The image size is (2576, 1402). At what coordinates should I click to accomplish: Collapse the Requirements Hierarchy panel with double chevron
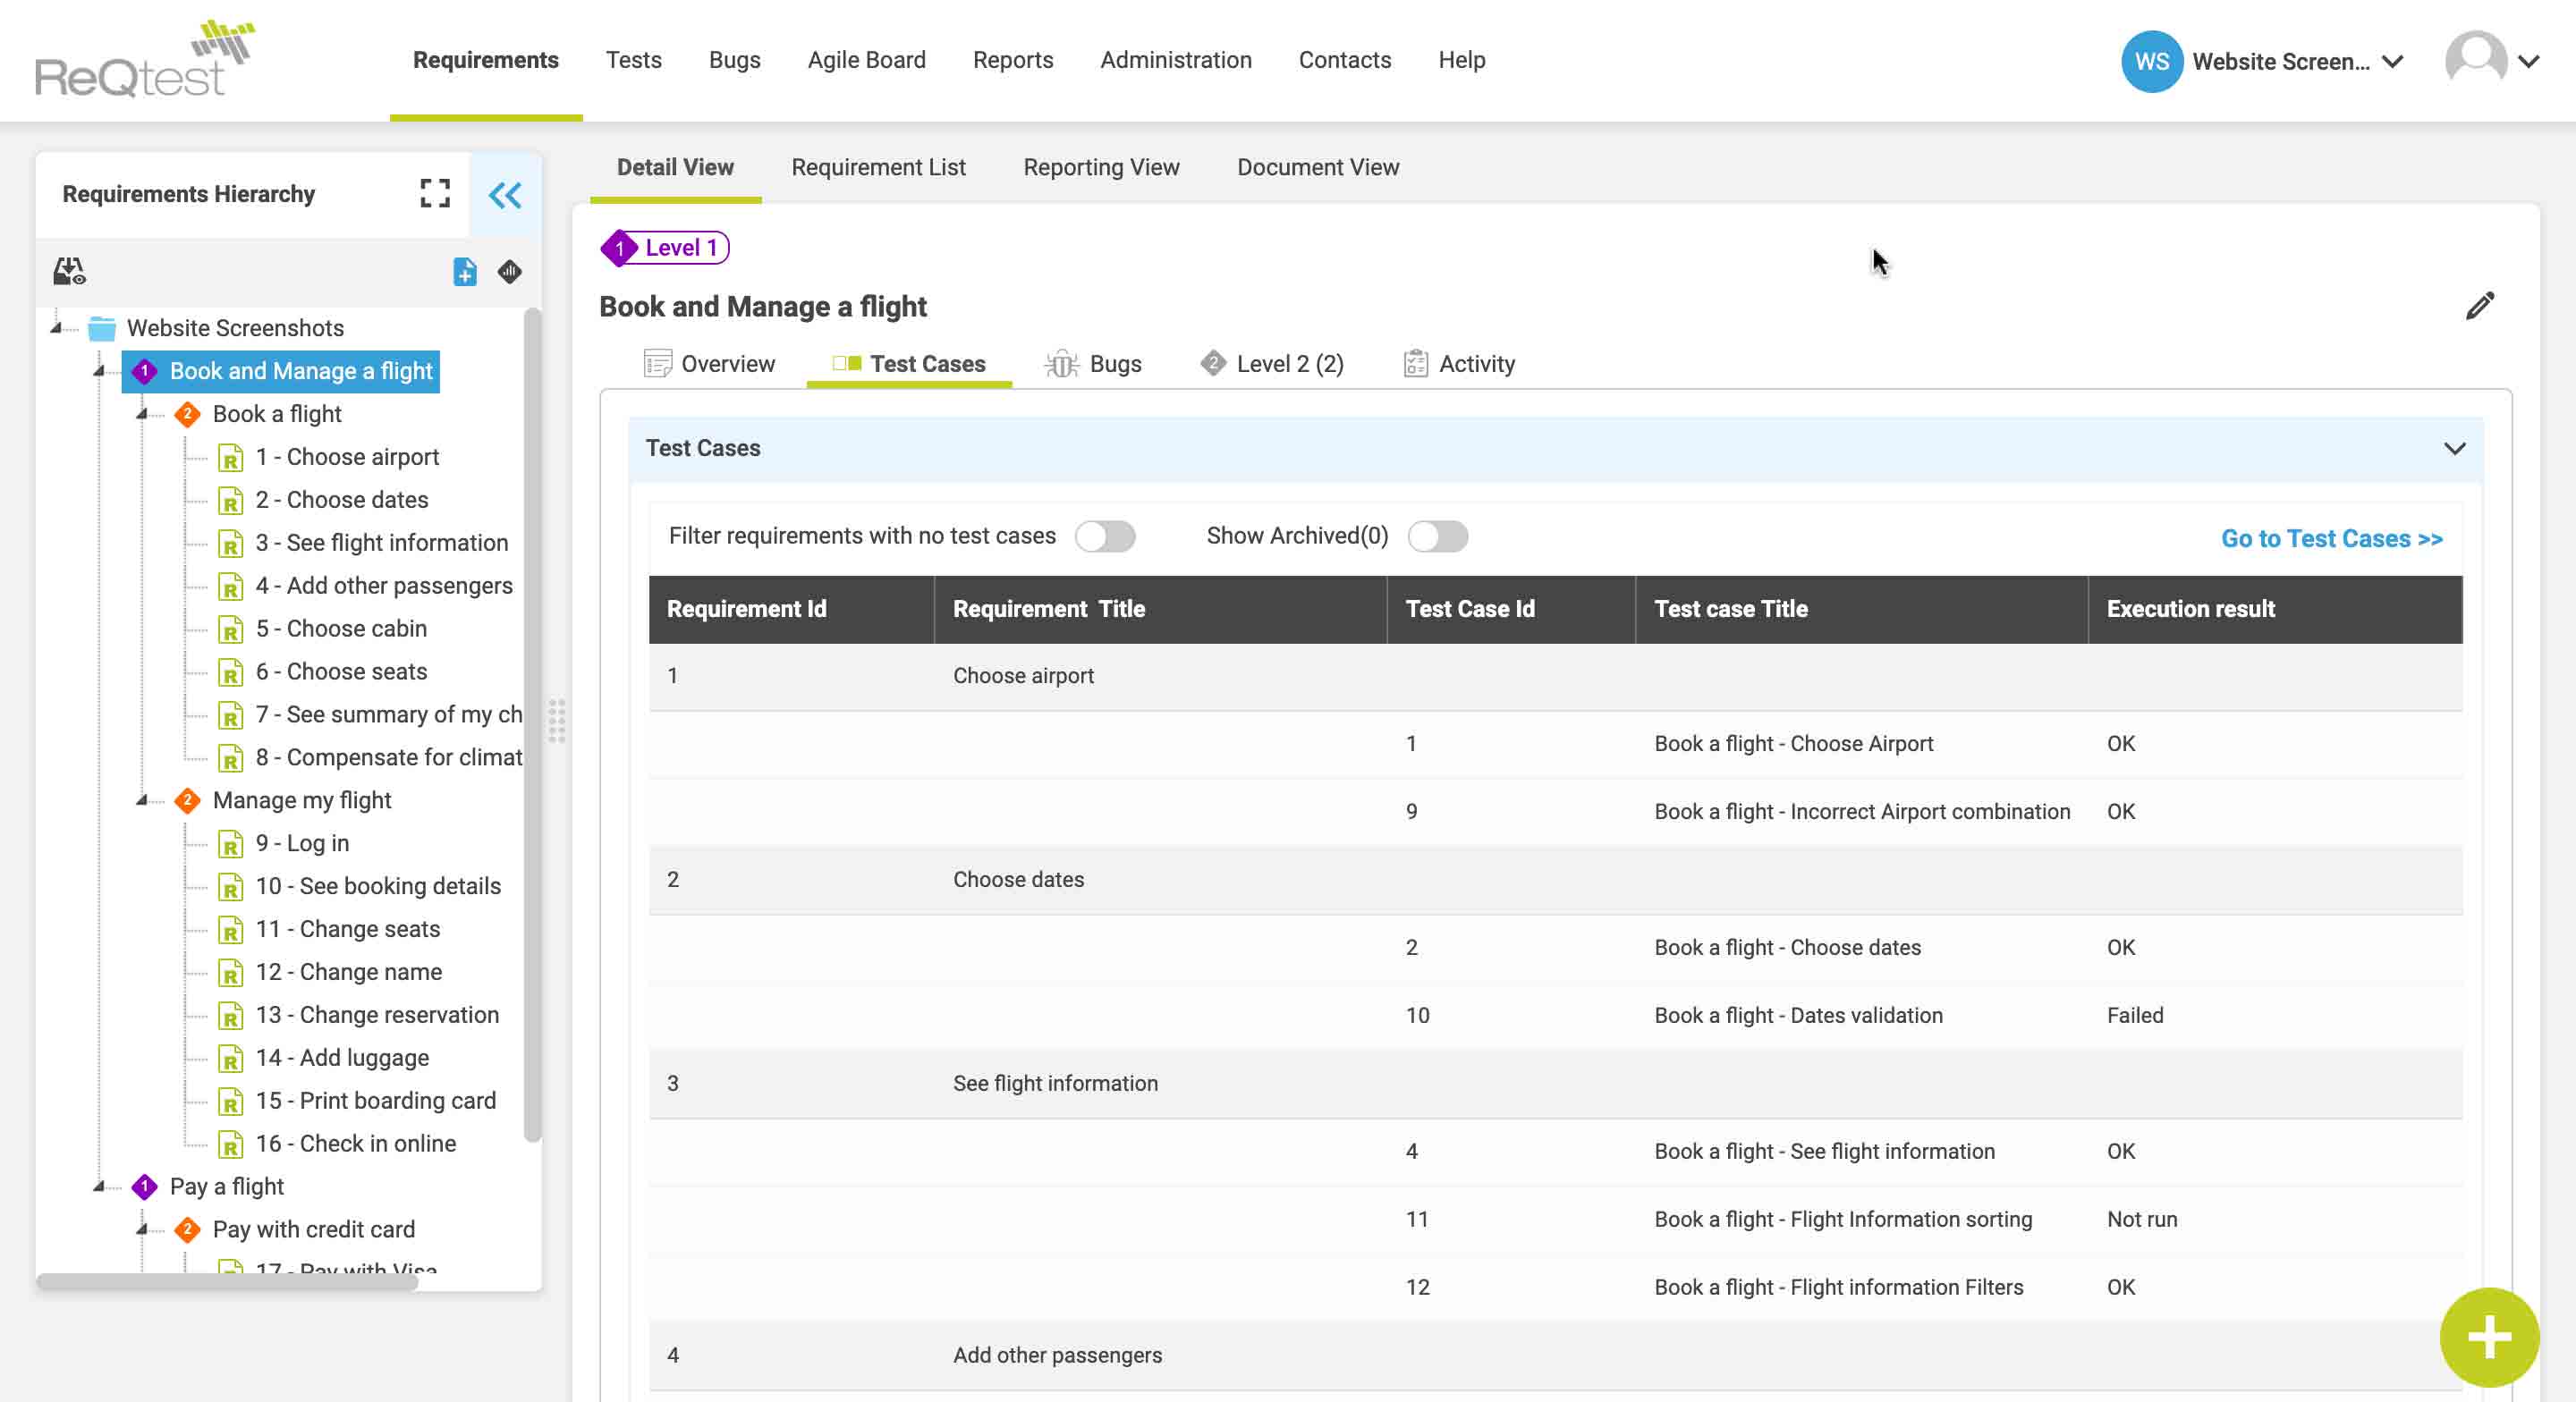(506, 195)
